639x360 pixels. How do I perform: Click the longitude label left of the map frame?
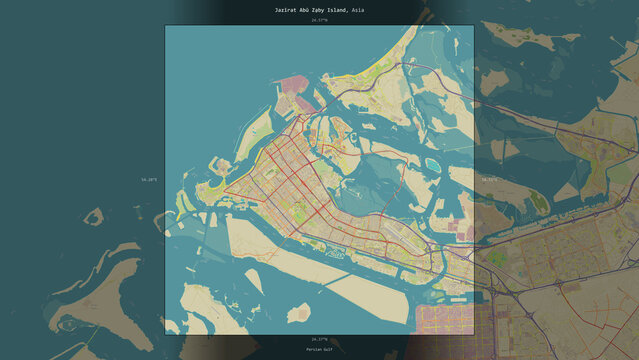point(149,180)
